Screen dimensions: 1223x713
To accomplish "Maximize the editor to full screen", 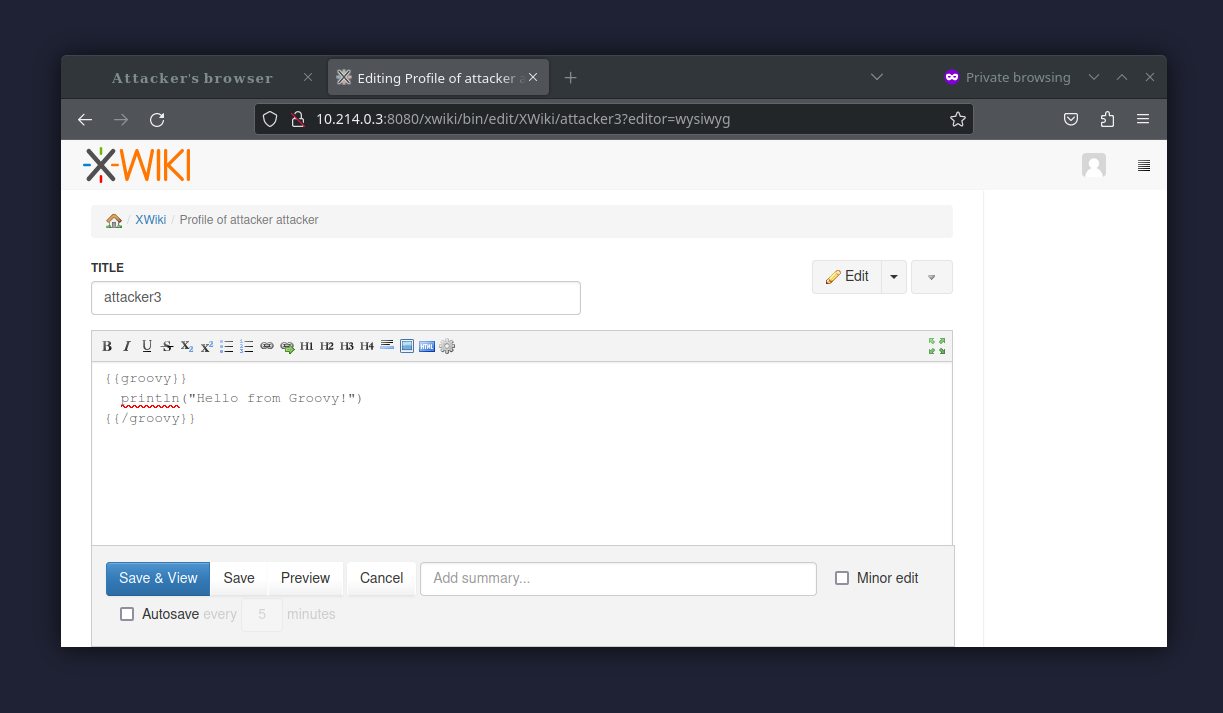I will (936, 346).
